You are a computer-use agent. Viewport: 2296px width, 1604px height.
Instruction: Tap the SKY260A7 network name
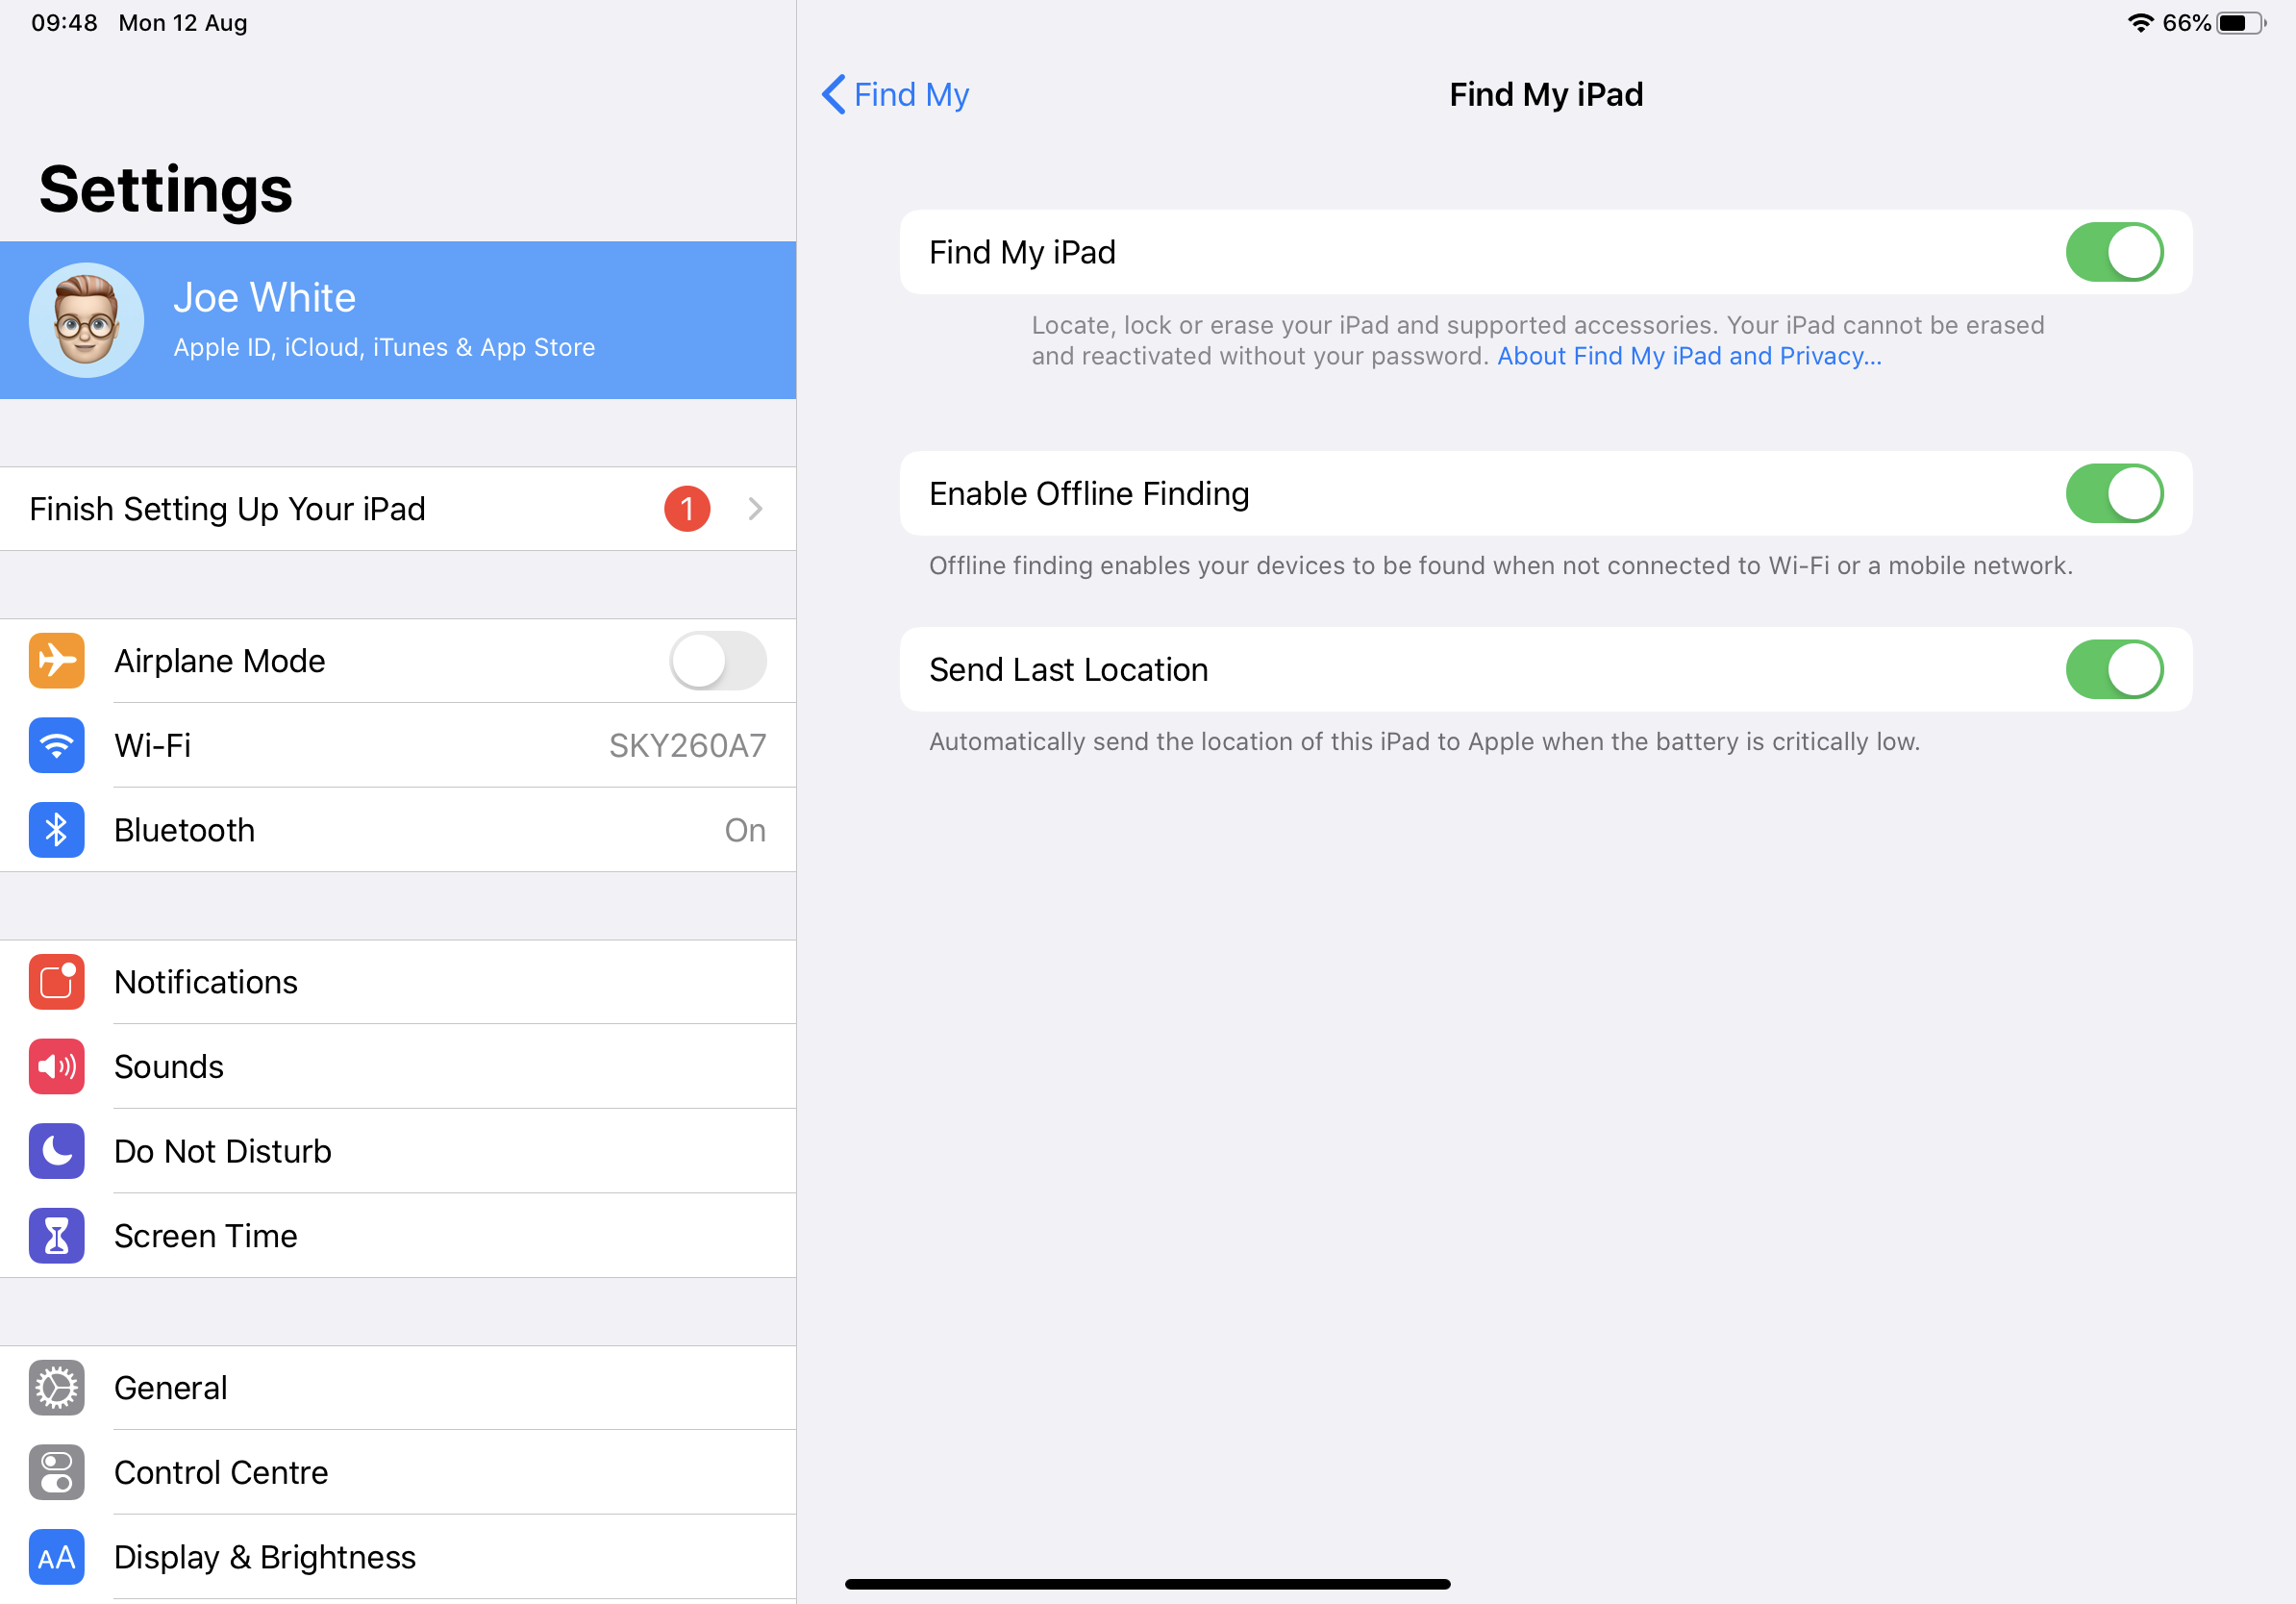tap(687, 746)
